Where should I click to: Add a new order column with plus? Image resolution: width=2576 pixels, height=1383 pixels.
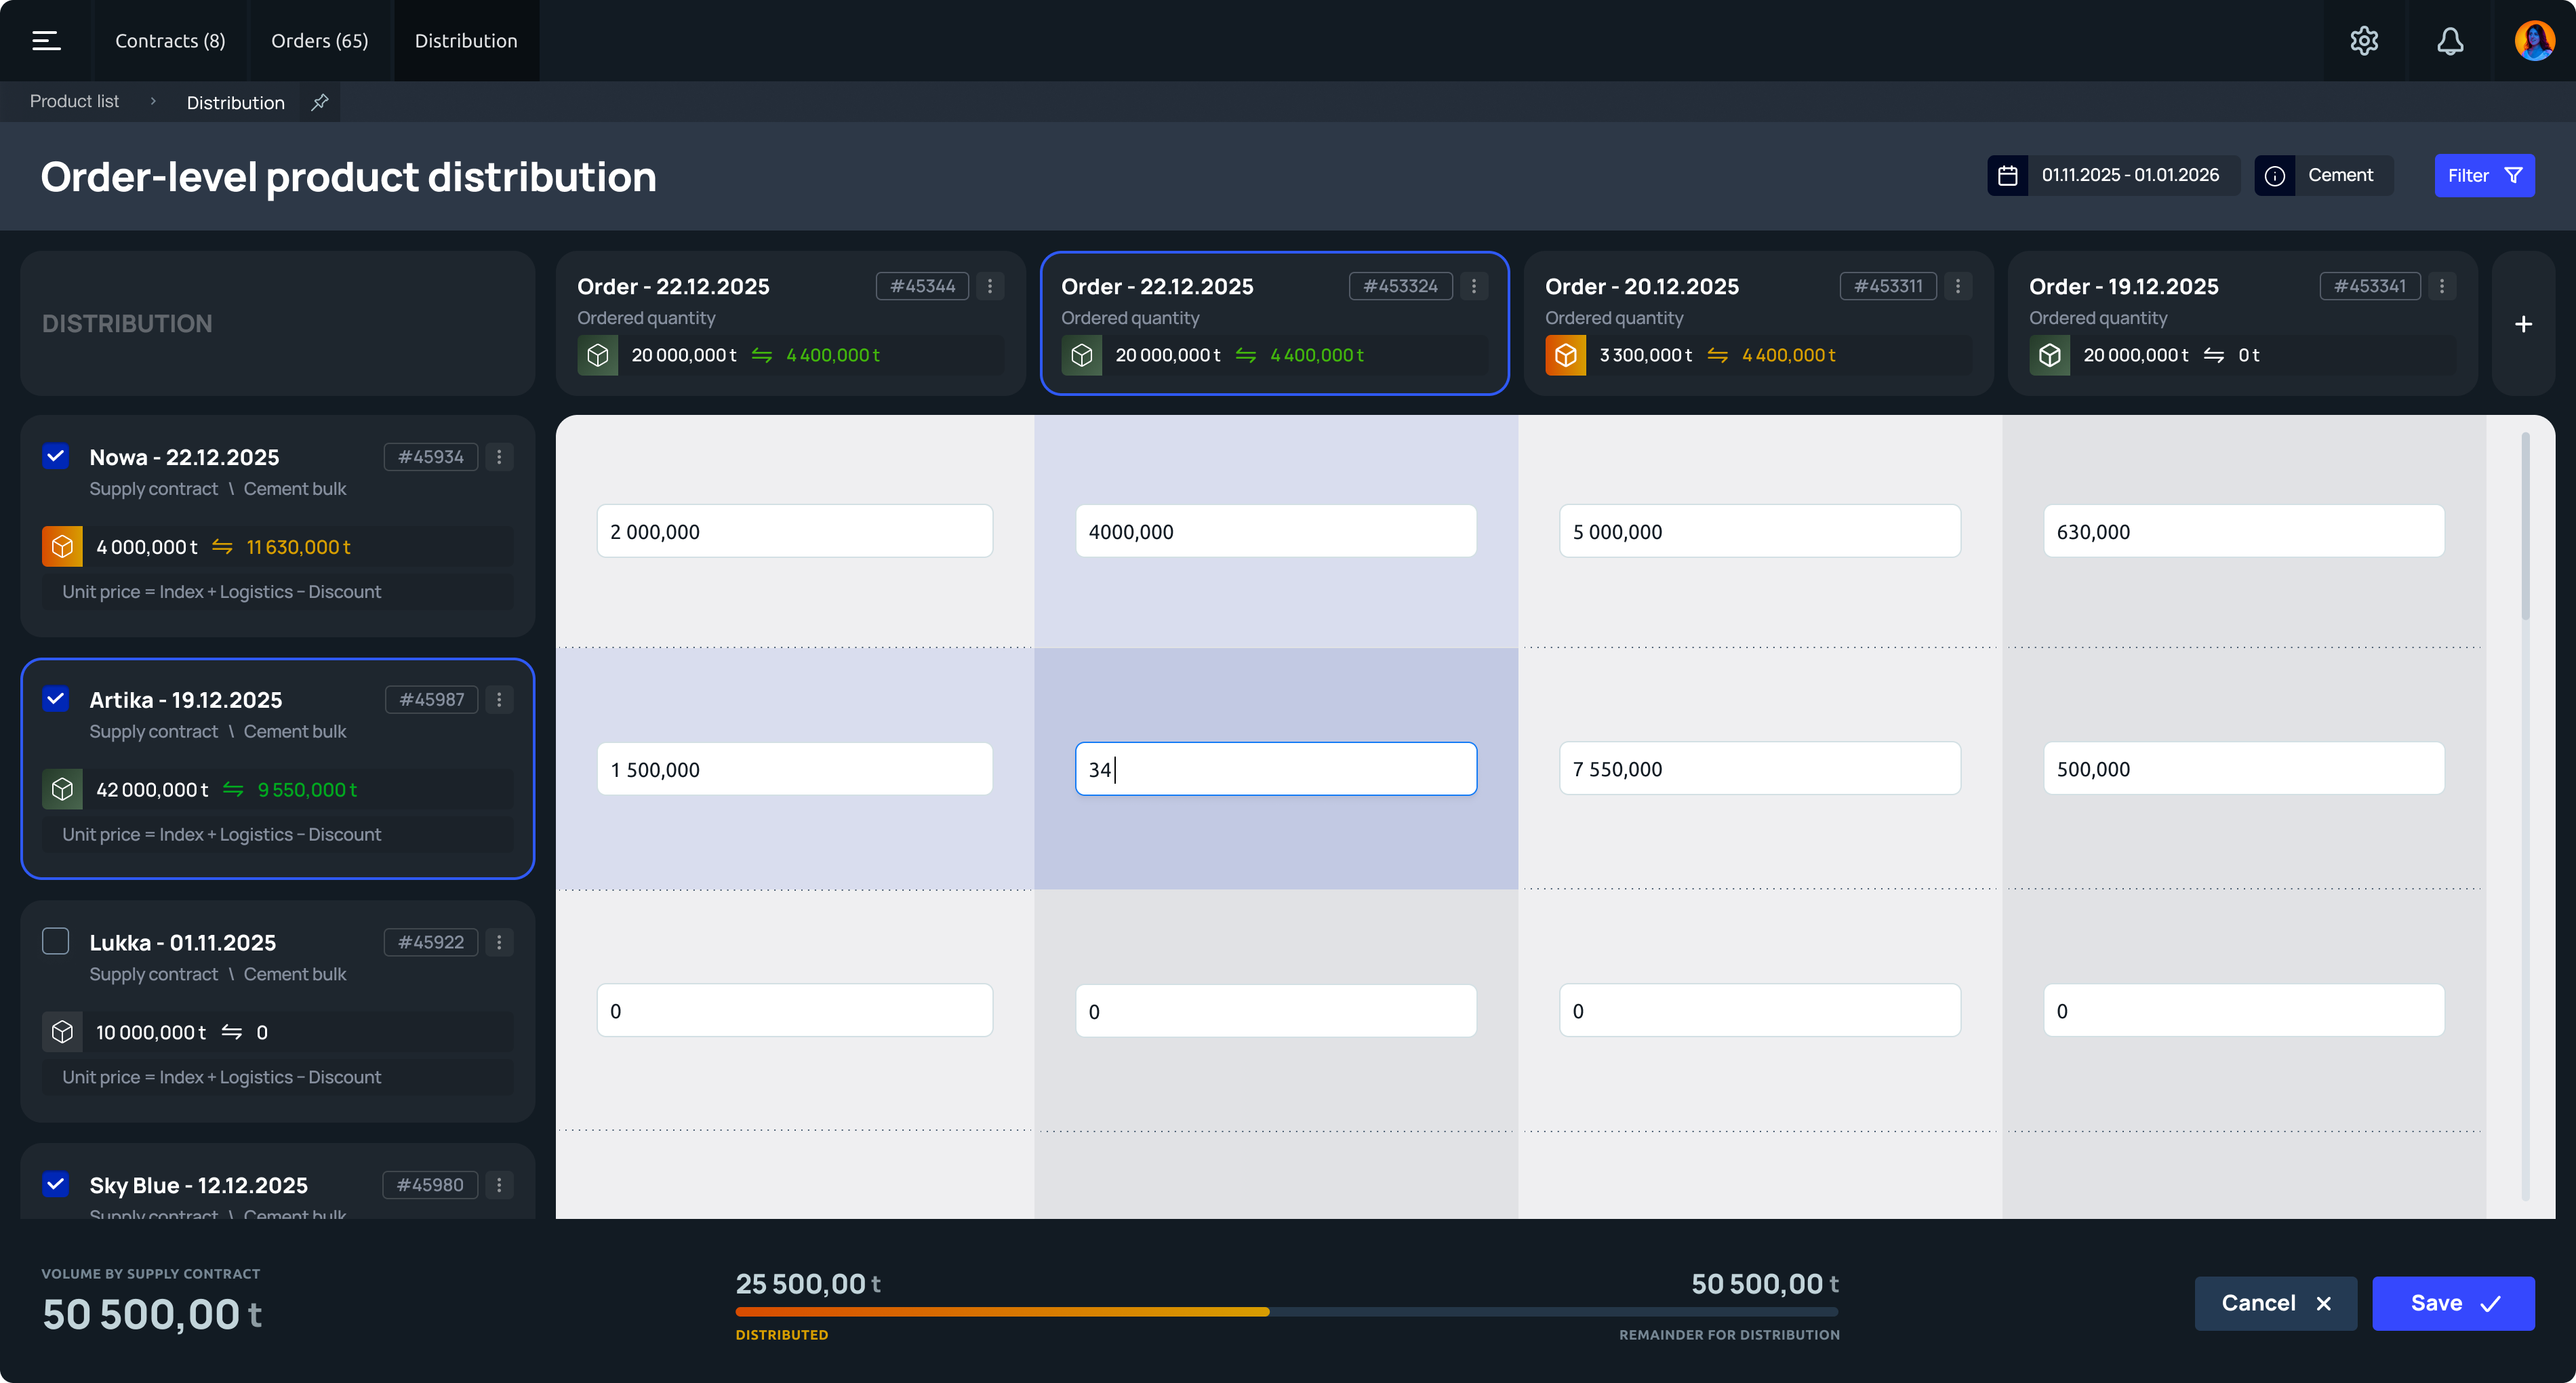[2523, 324]
